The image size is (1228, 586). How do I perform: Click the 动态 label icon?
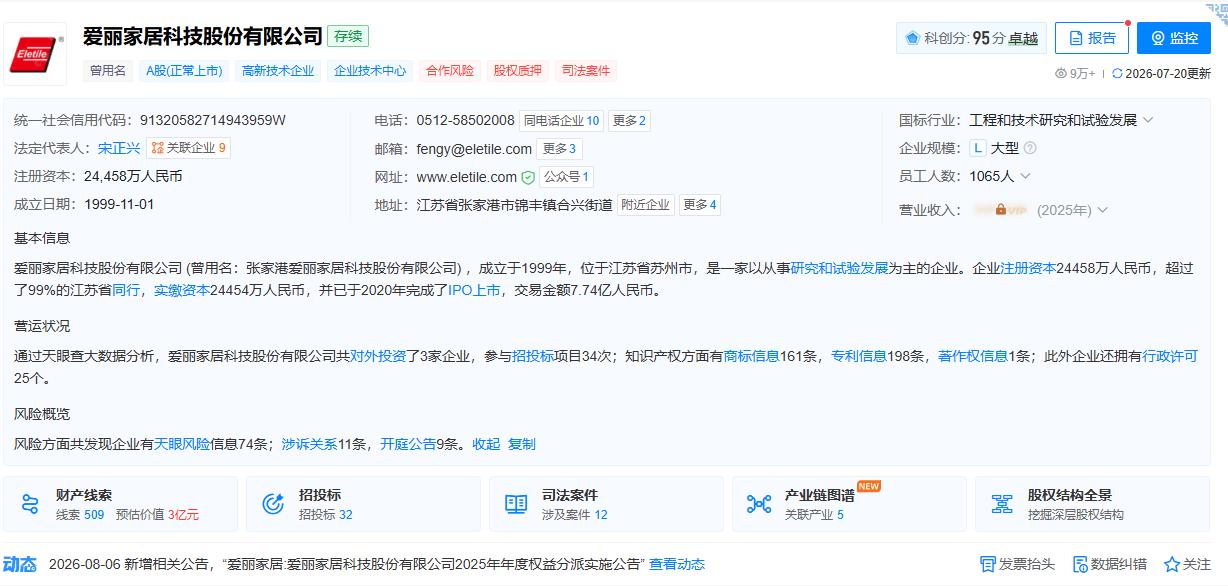click(19, 564)
